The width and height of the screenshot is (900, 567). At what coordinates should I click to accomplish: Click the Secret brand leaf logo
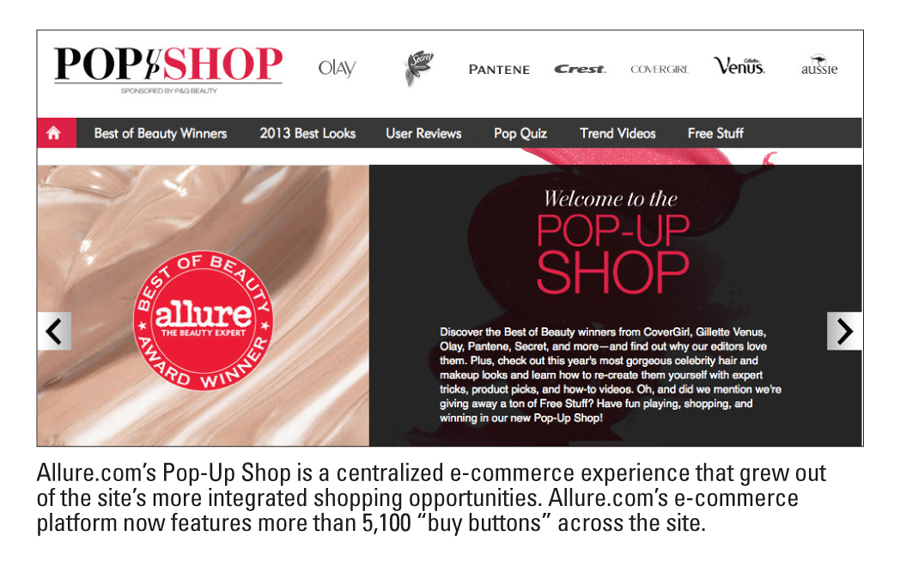pyautogui.click(x=418, y=68)
